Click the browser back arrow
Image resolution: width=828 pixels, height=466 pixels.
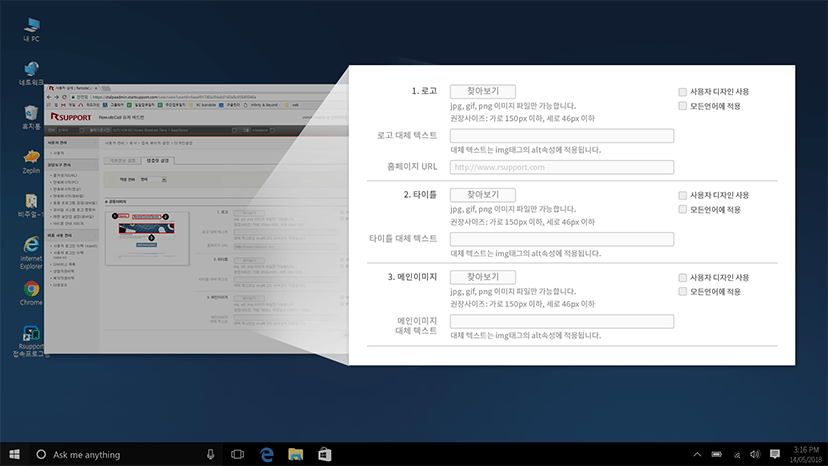(49, 97)
